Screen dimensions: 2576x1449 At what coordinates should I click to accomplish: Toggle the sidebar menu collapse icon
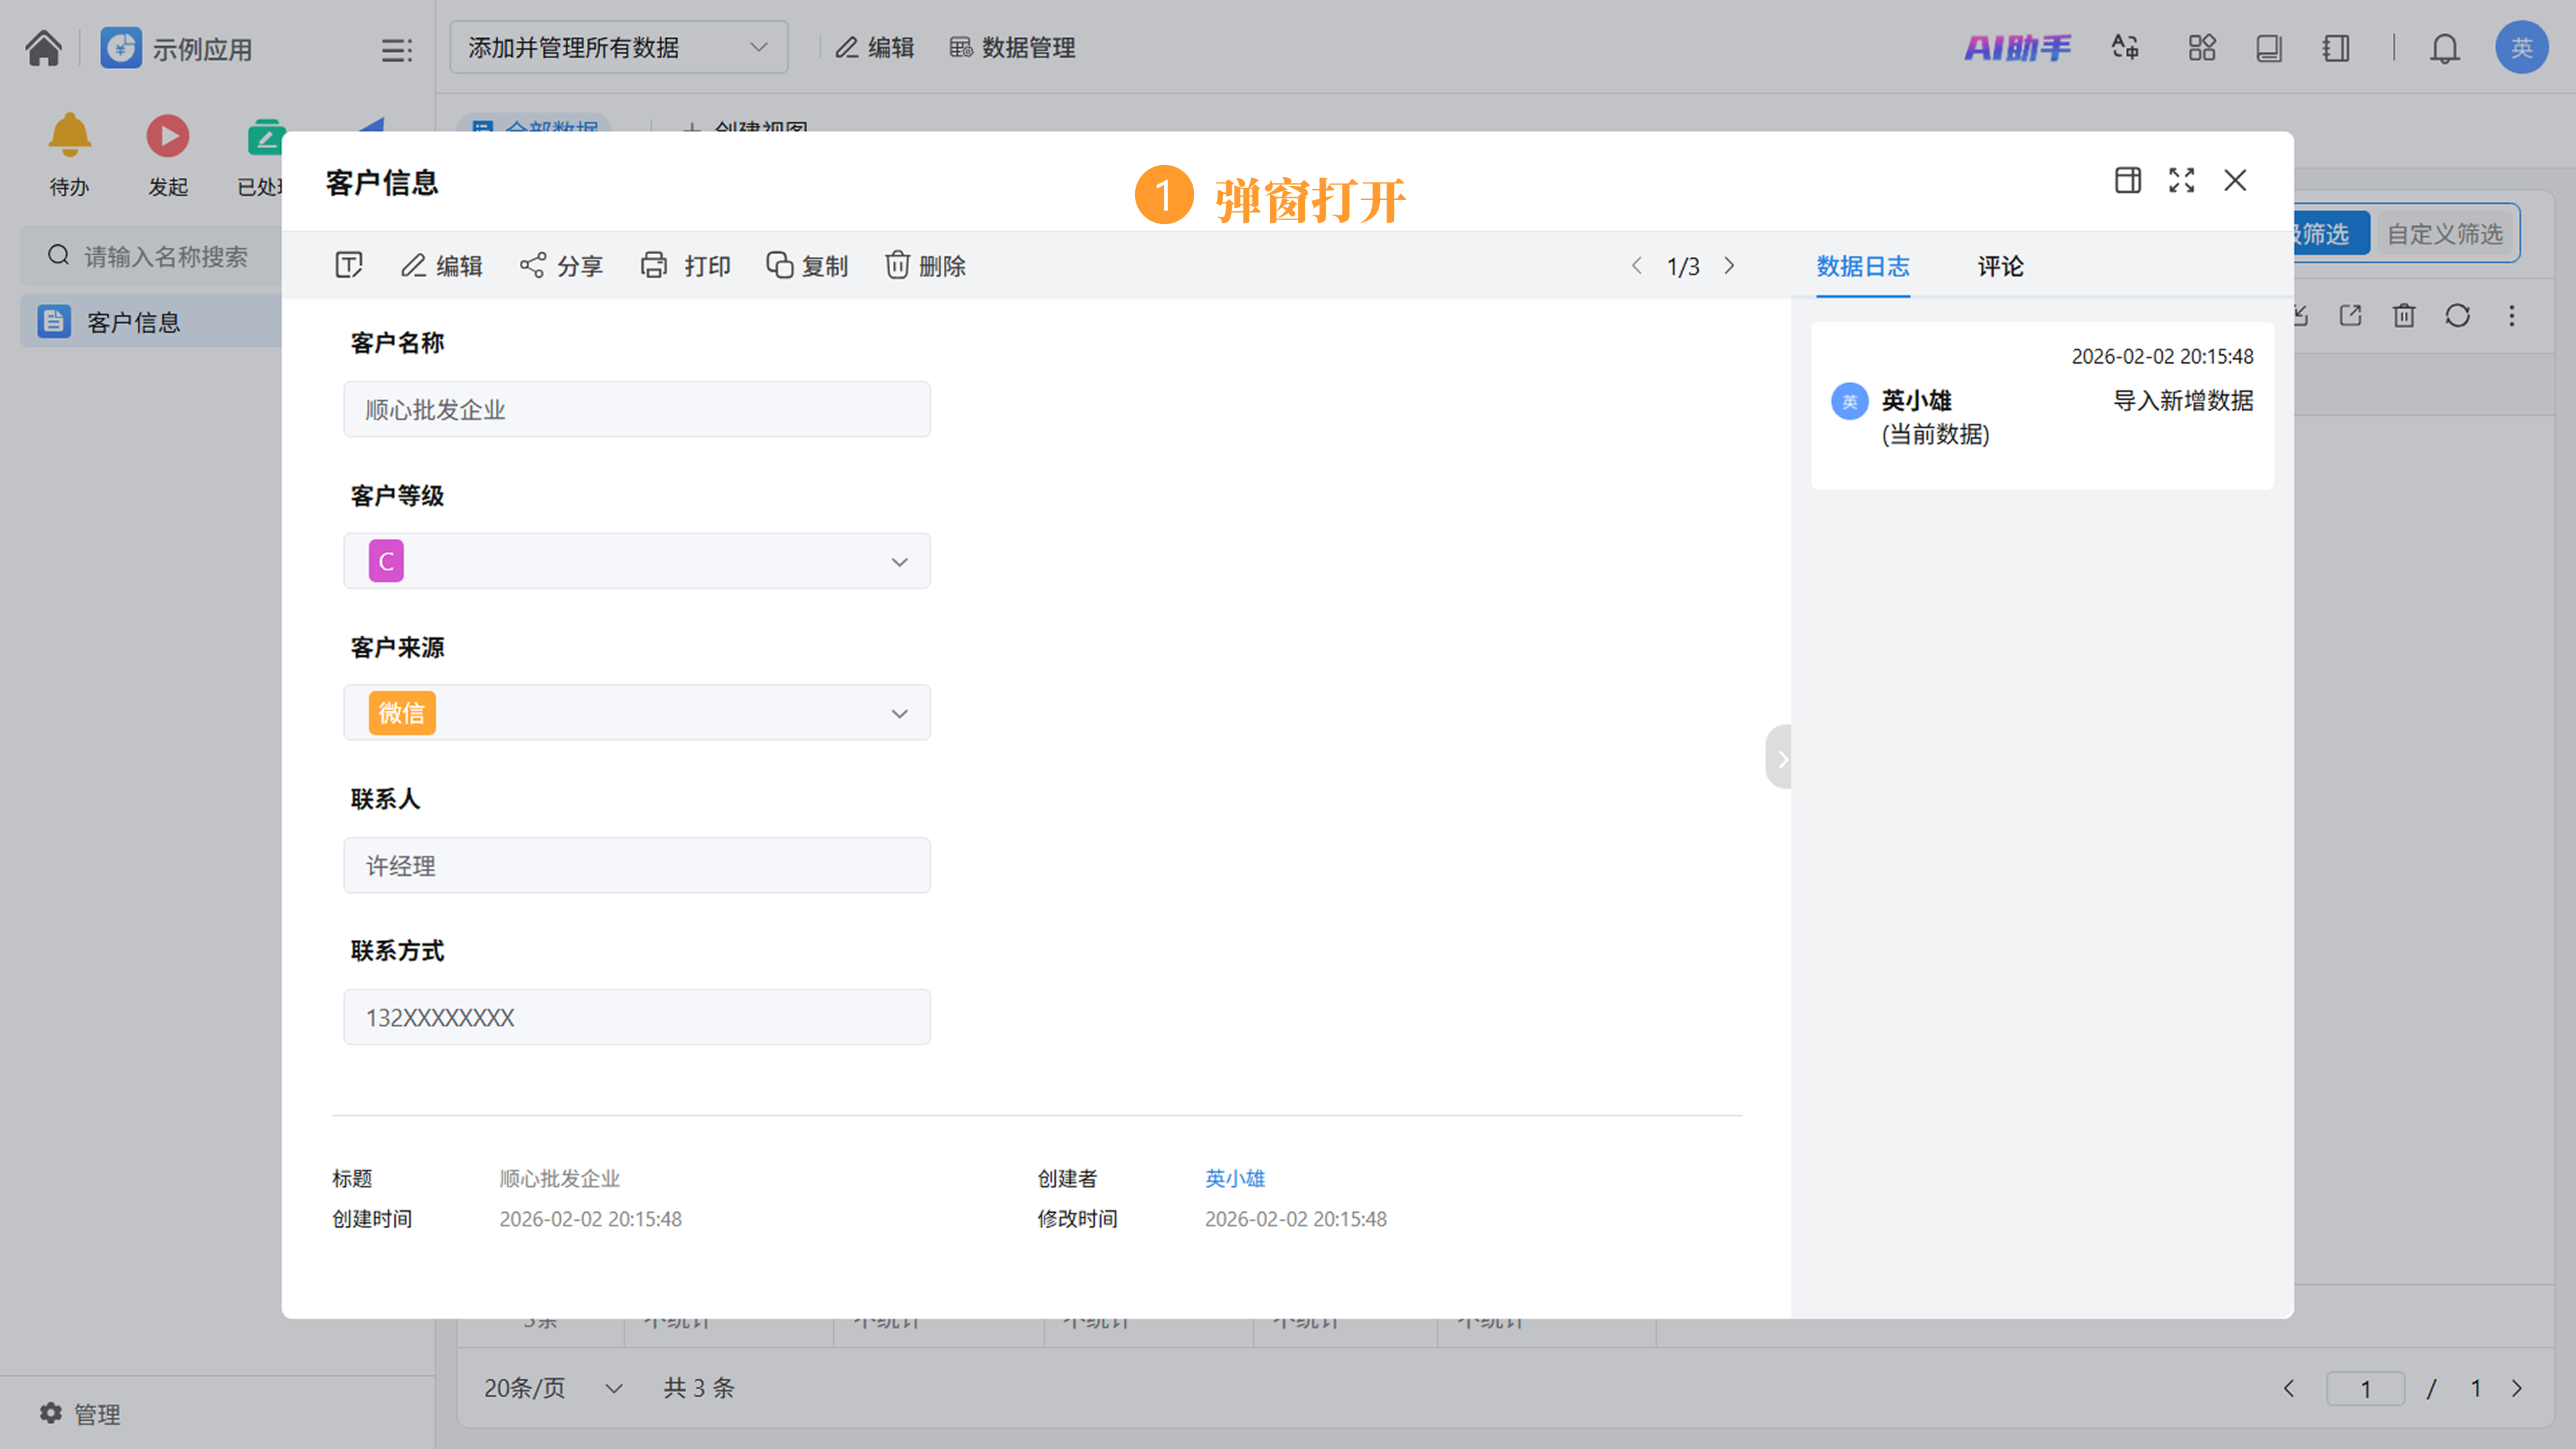396,50
